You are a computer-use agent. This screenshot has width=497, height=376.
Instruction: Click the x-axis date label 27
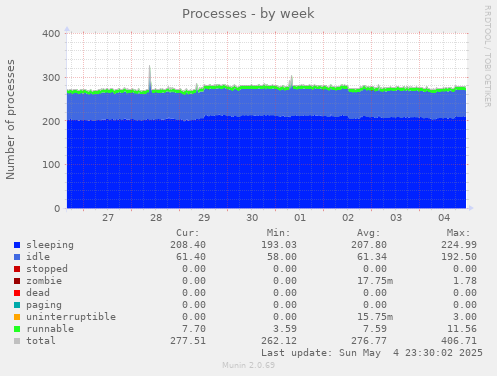point(108,218)
